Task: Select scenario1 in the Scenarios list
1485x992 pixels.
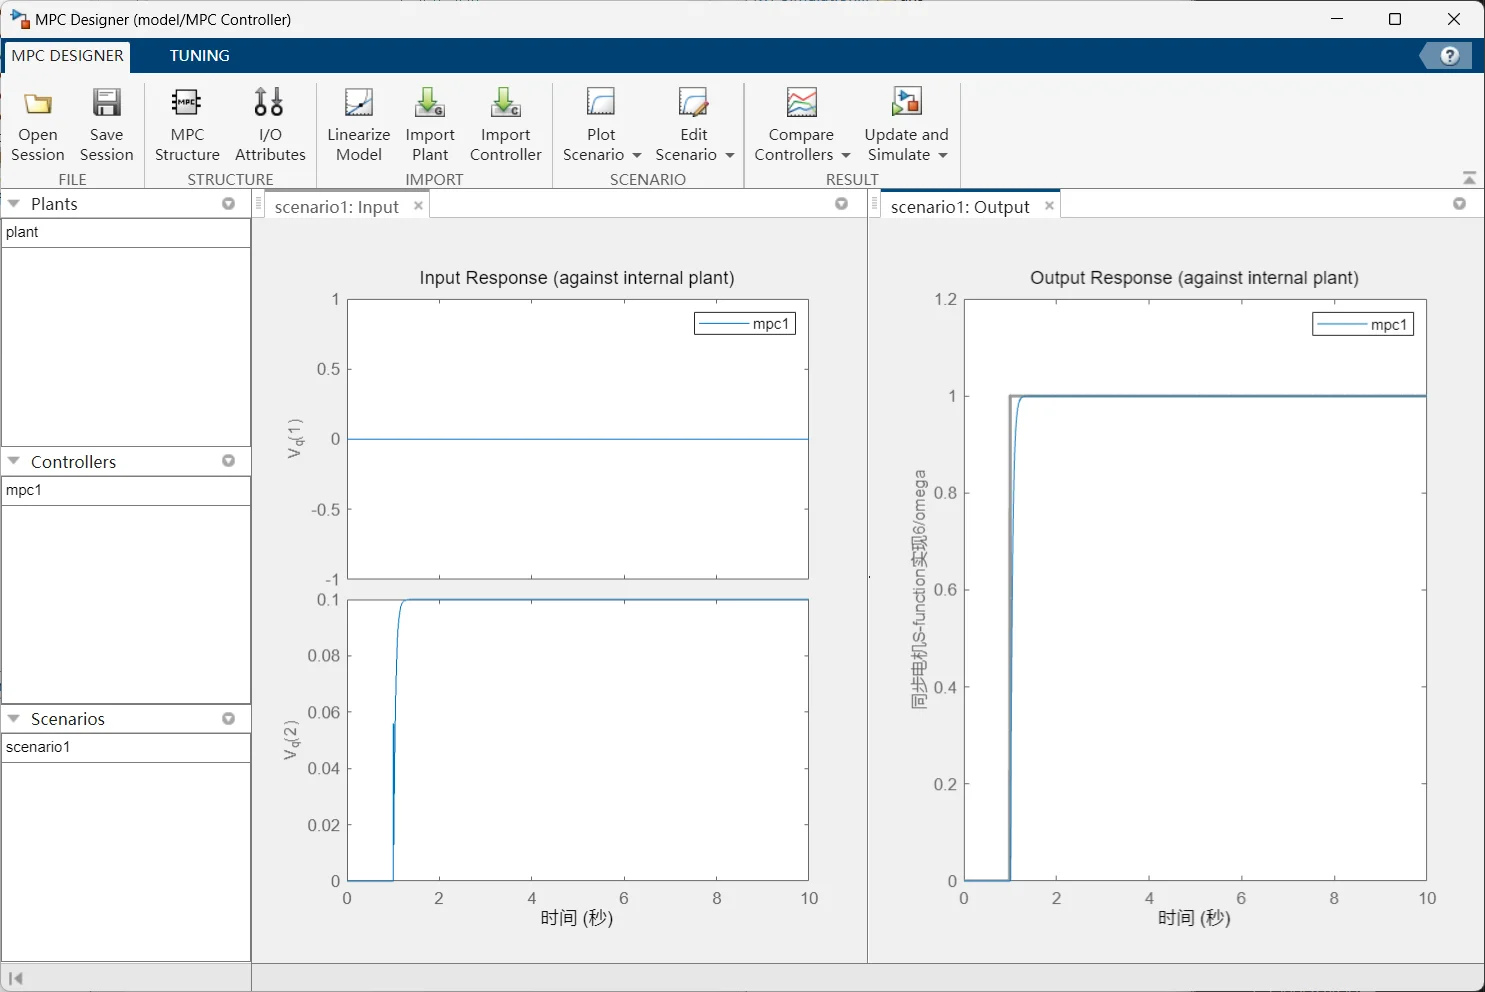Action: pos(38,747)
